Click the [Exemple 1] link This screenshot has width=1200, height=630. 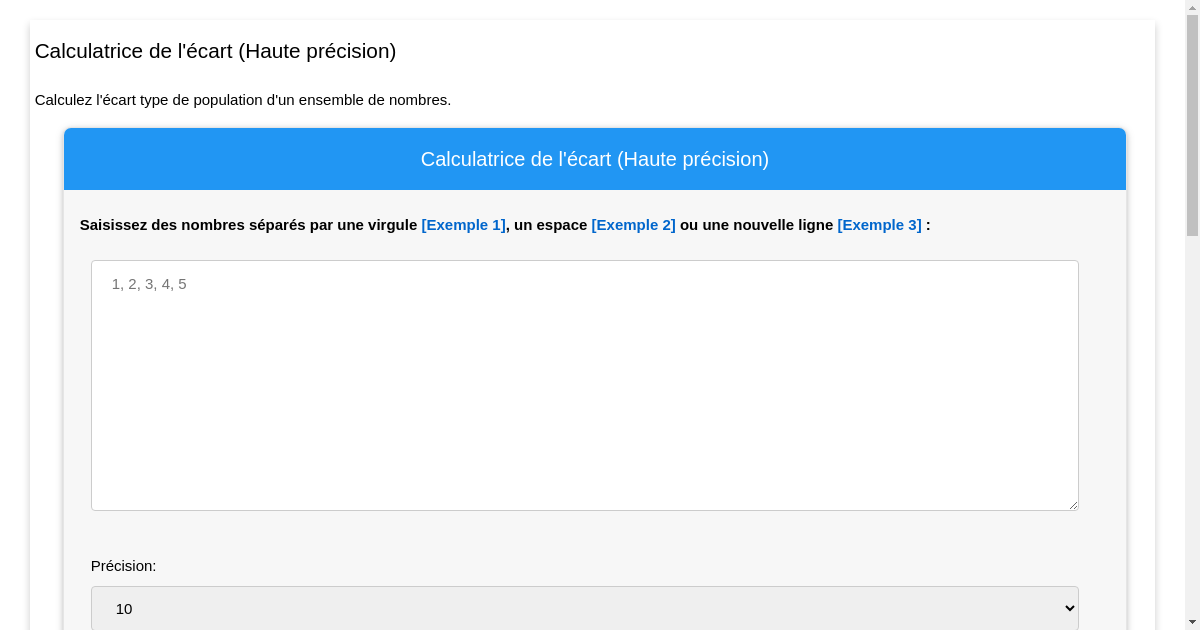pyautogui.click(x=463, y=225)
